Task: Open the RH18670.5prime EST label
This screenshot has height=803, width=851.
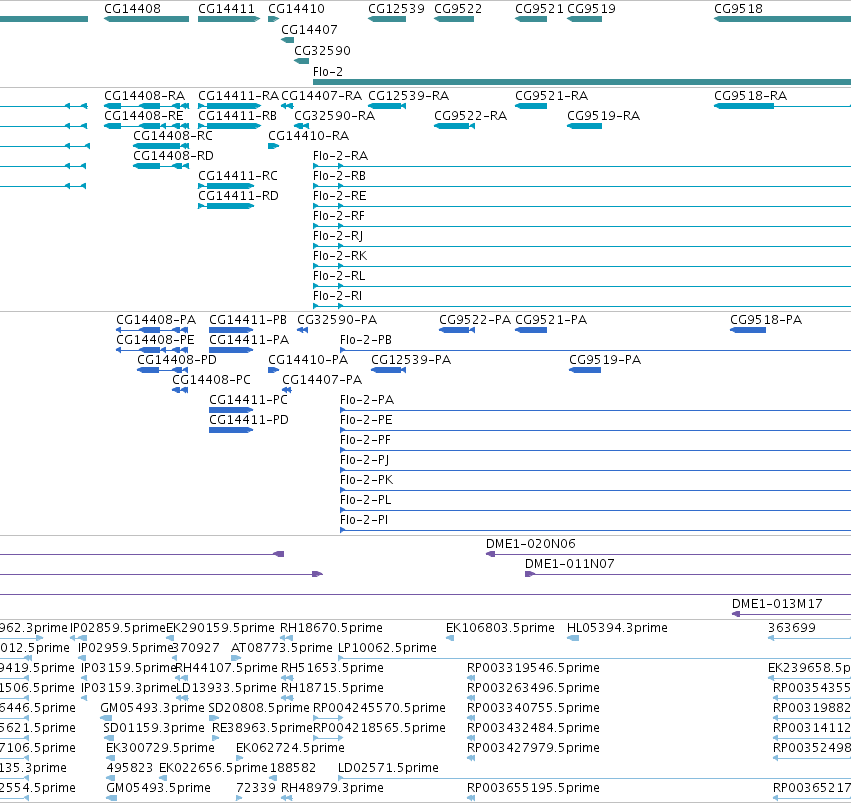Action: [x=331, y=628]
